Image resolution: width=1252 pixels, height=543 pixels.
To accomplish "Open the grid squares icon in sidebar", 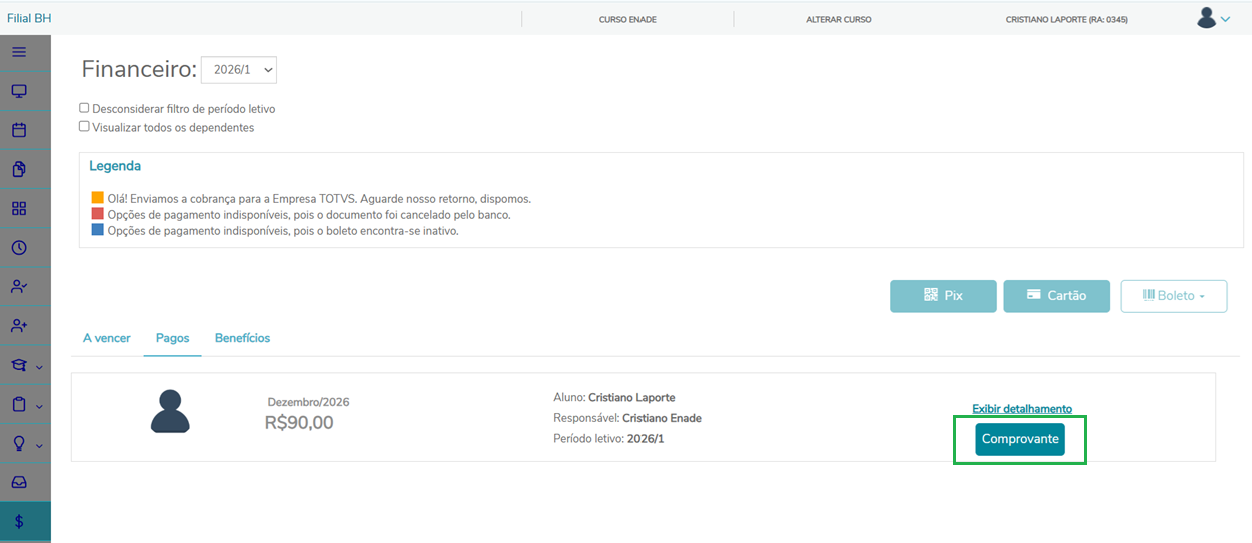I will click(x=19, y=208).
